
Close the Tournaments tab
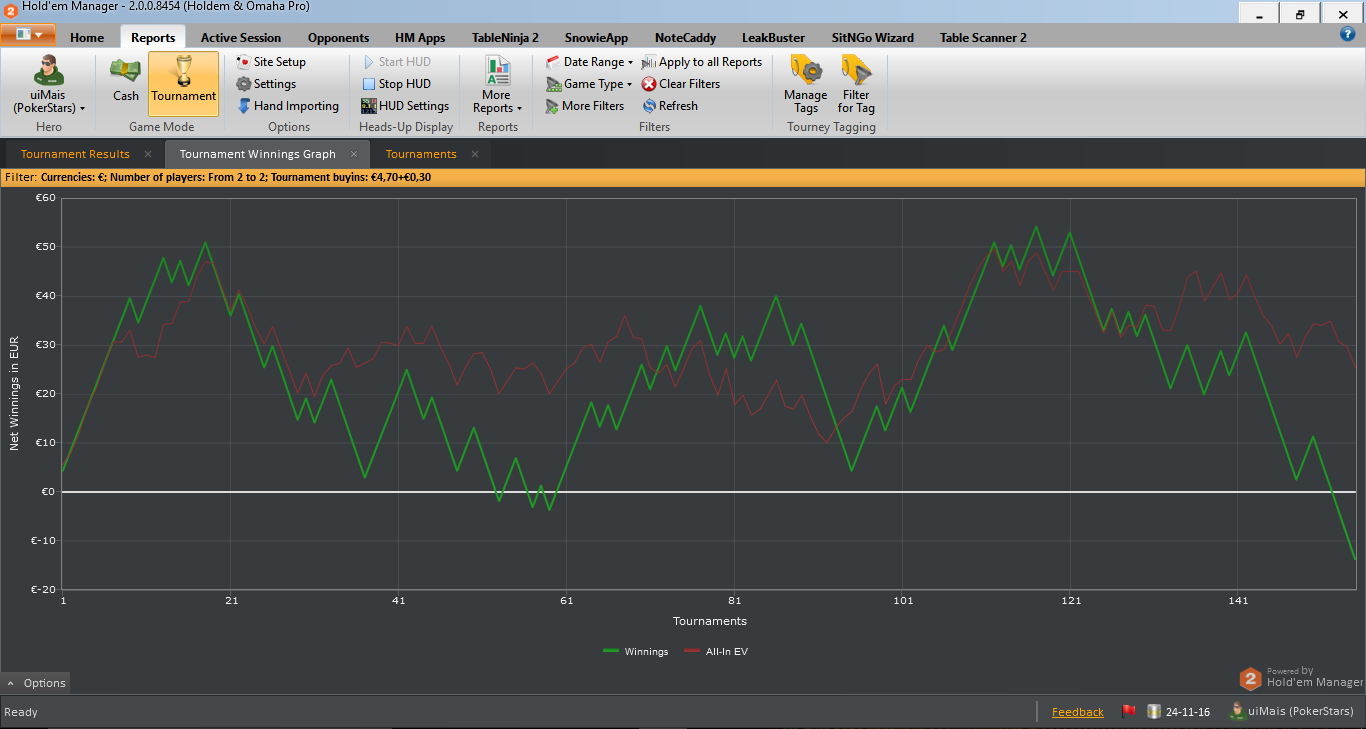coord(475,154)
